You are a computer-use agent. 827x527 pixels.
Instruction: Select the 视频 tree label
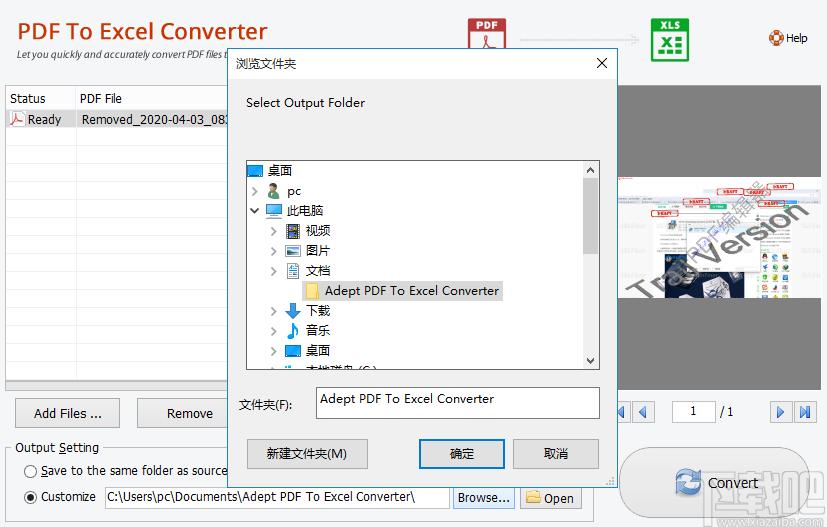[x=318, y=231]
